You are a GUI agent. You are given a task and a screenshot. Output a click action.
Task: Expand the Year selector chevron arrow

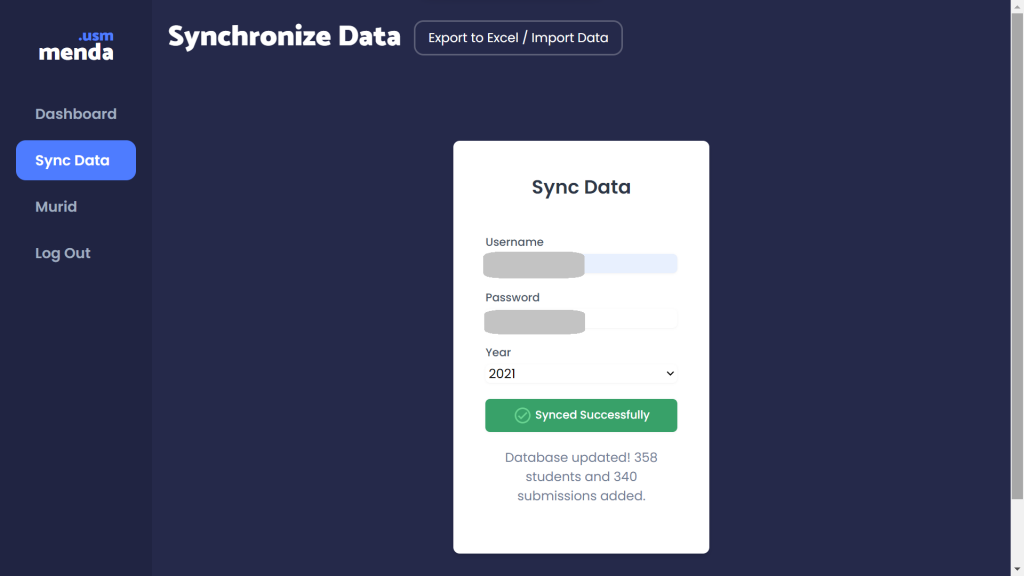point(669,374)
